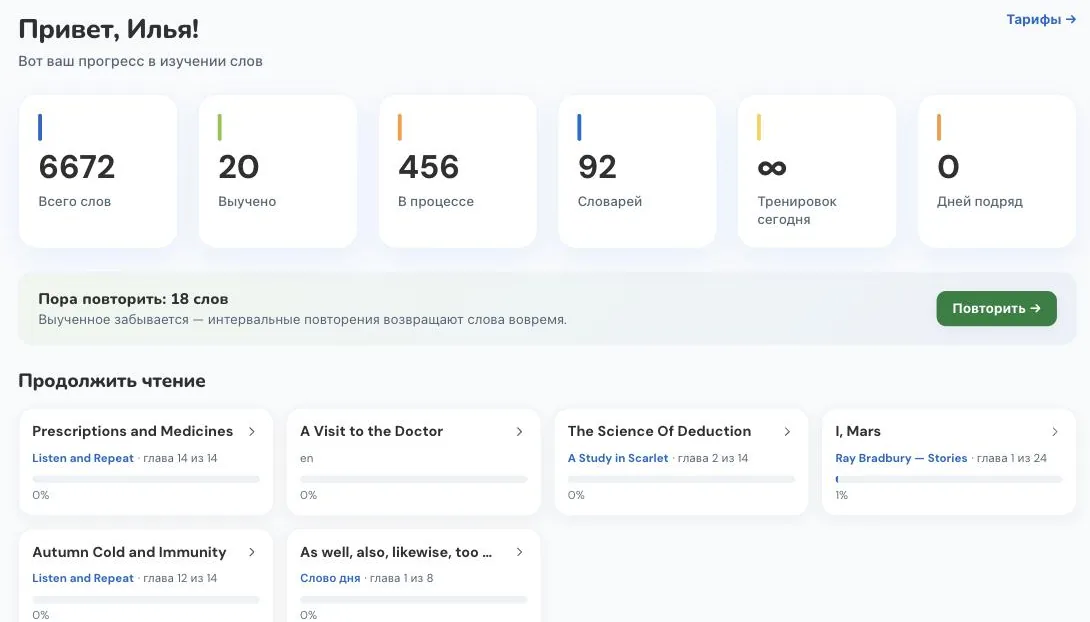This screenshot has width=1090, height=622.
Task: Open Listen and Repeat link under Prescriptions and Medicines
Action: pyautogui.click(x=83, y=458)
